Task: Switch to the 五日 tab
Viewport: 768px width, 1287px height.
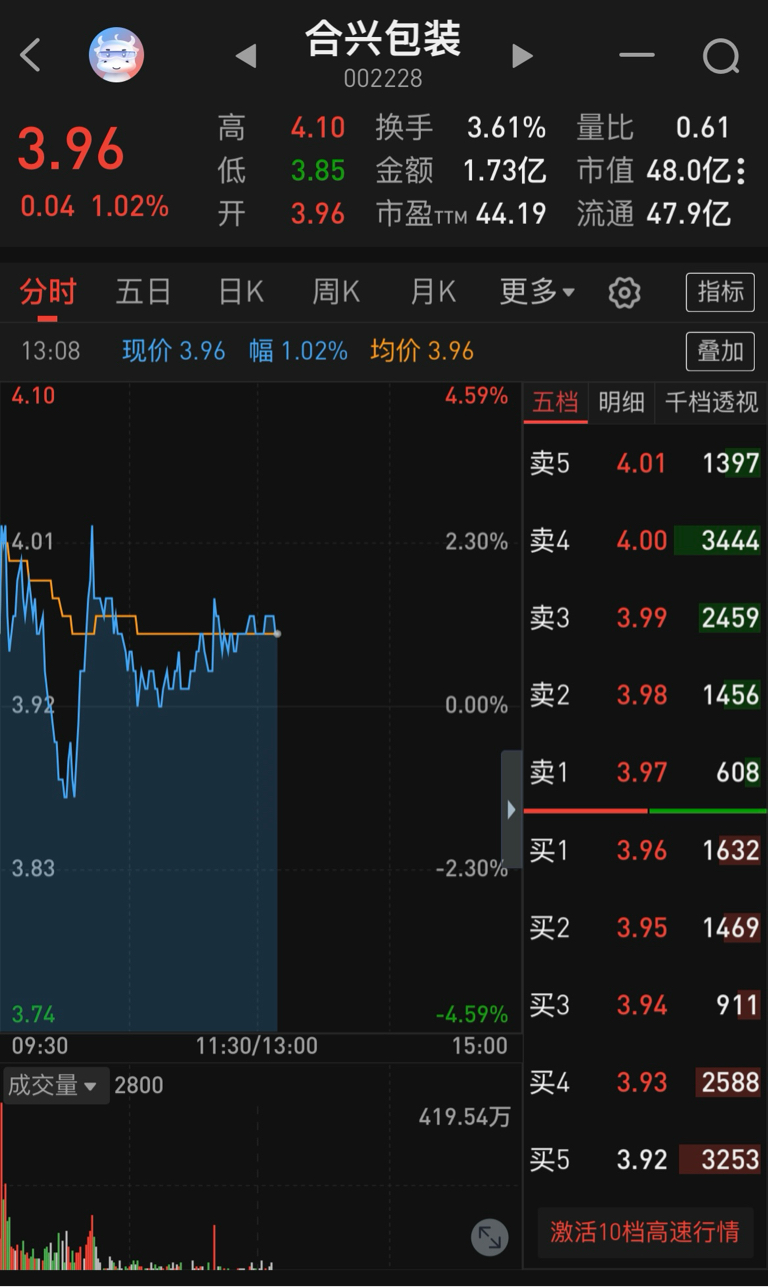Action: point(143,292)
